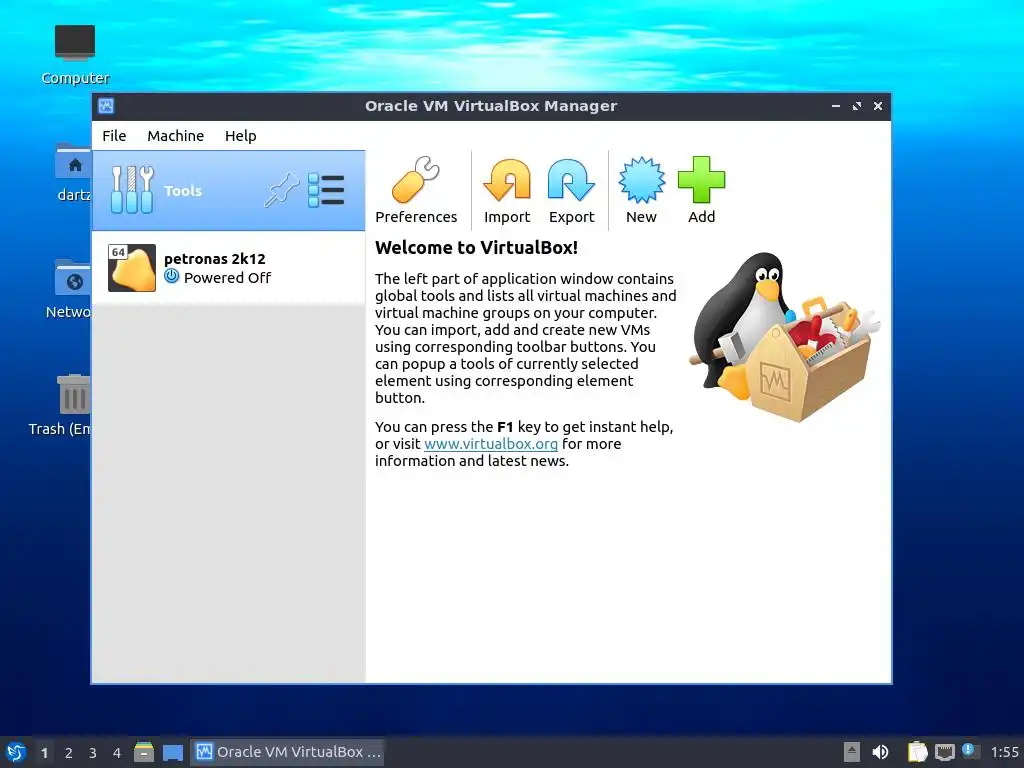Open the Help menu
This screenshot has height=768, width=1024.
(240, 136)
